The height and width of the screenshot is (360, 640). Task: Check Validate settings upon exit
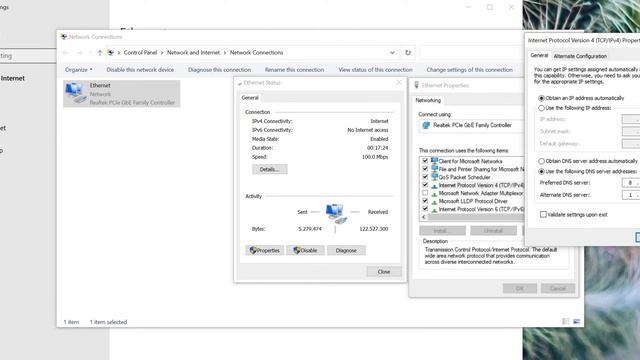pos(543,214)
